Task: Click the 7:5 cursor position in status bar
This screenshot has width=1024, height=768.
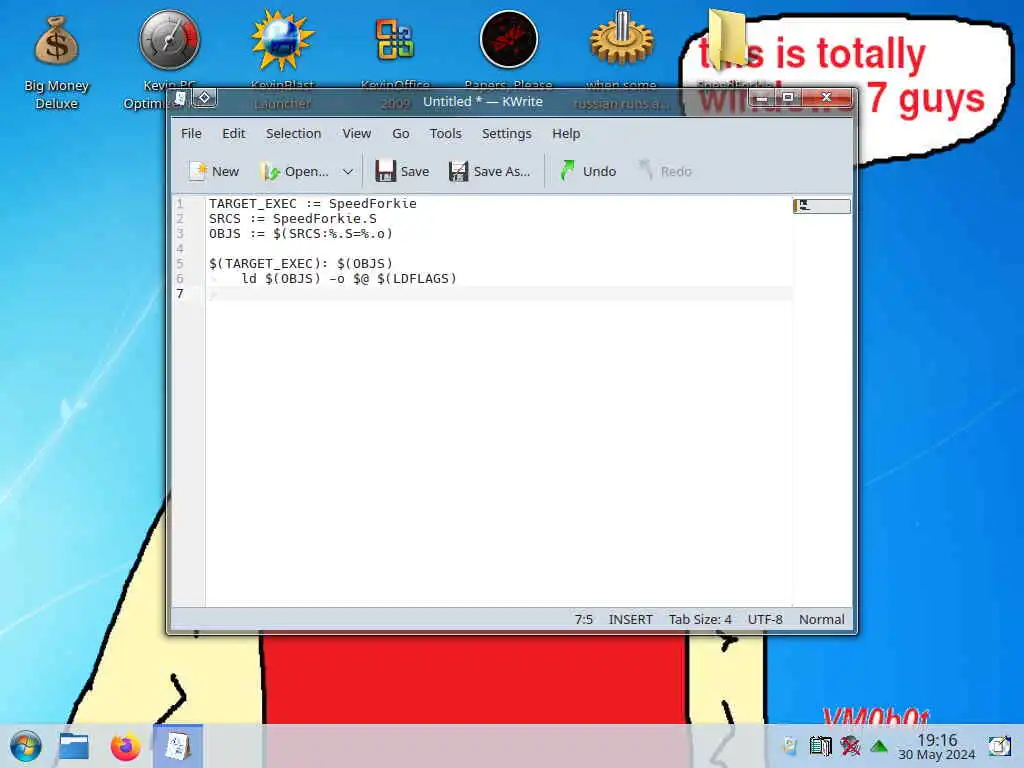Action: [x=584, y=619]
